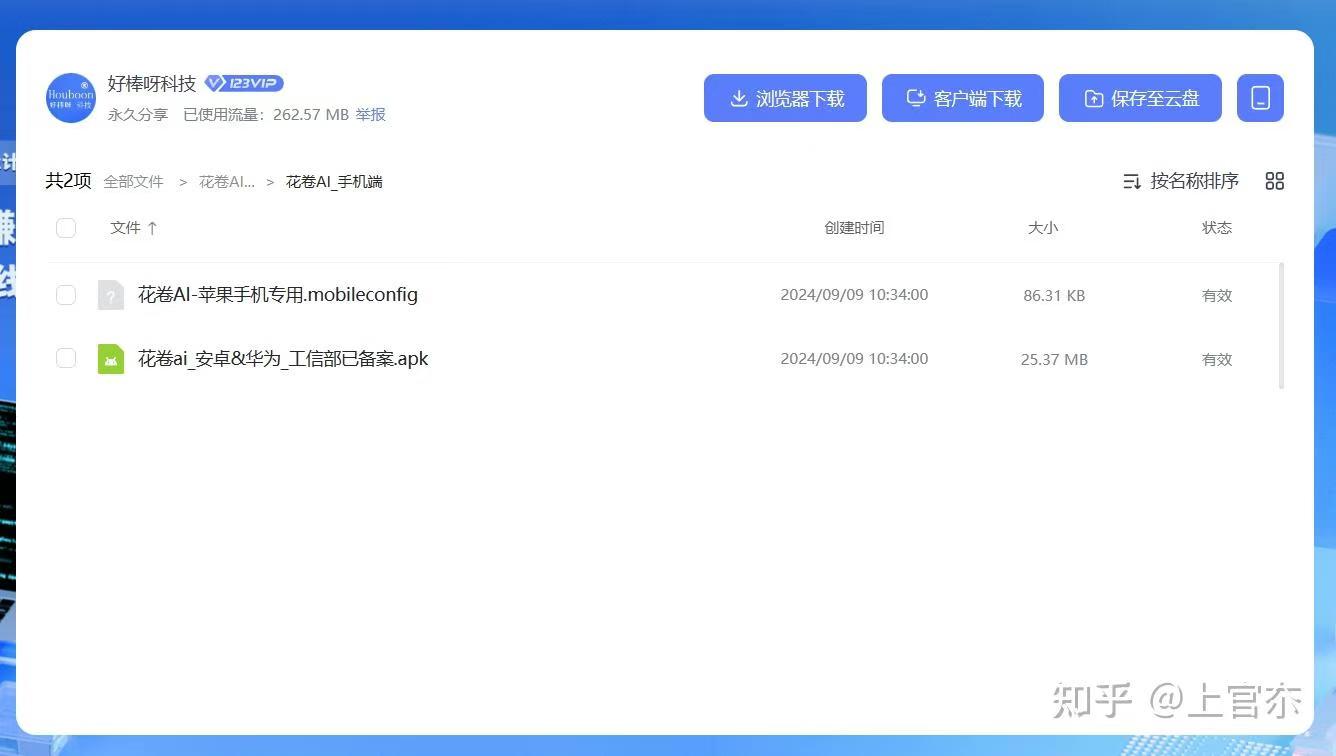Click the unknown file icon for mobileconfig
This screenshot has width=1336, height=756.
pos(111,295)
